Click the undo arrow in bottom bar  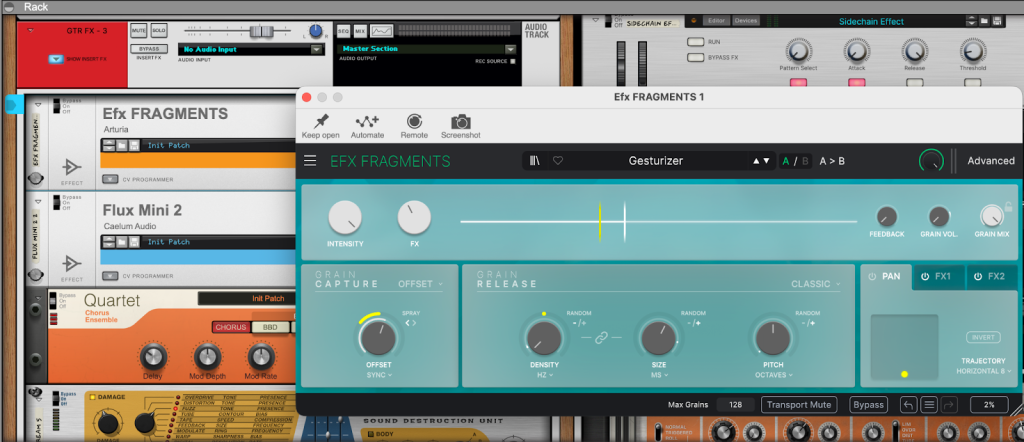pos(908,405)
